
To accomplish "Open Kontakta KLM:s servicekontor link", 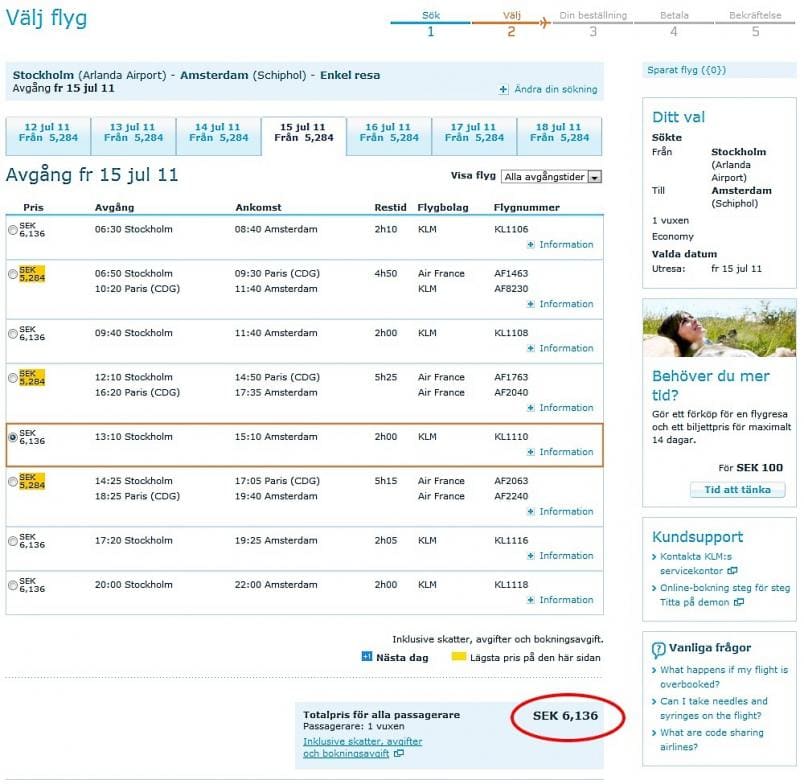I will pyautogui.click(x=702, y=562).
